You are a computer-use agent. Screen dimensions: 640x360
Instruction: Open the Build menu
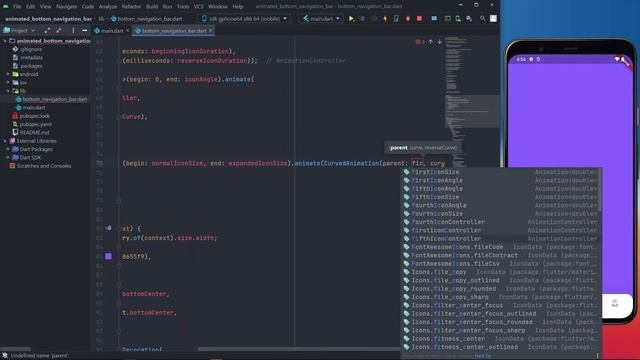152,7
